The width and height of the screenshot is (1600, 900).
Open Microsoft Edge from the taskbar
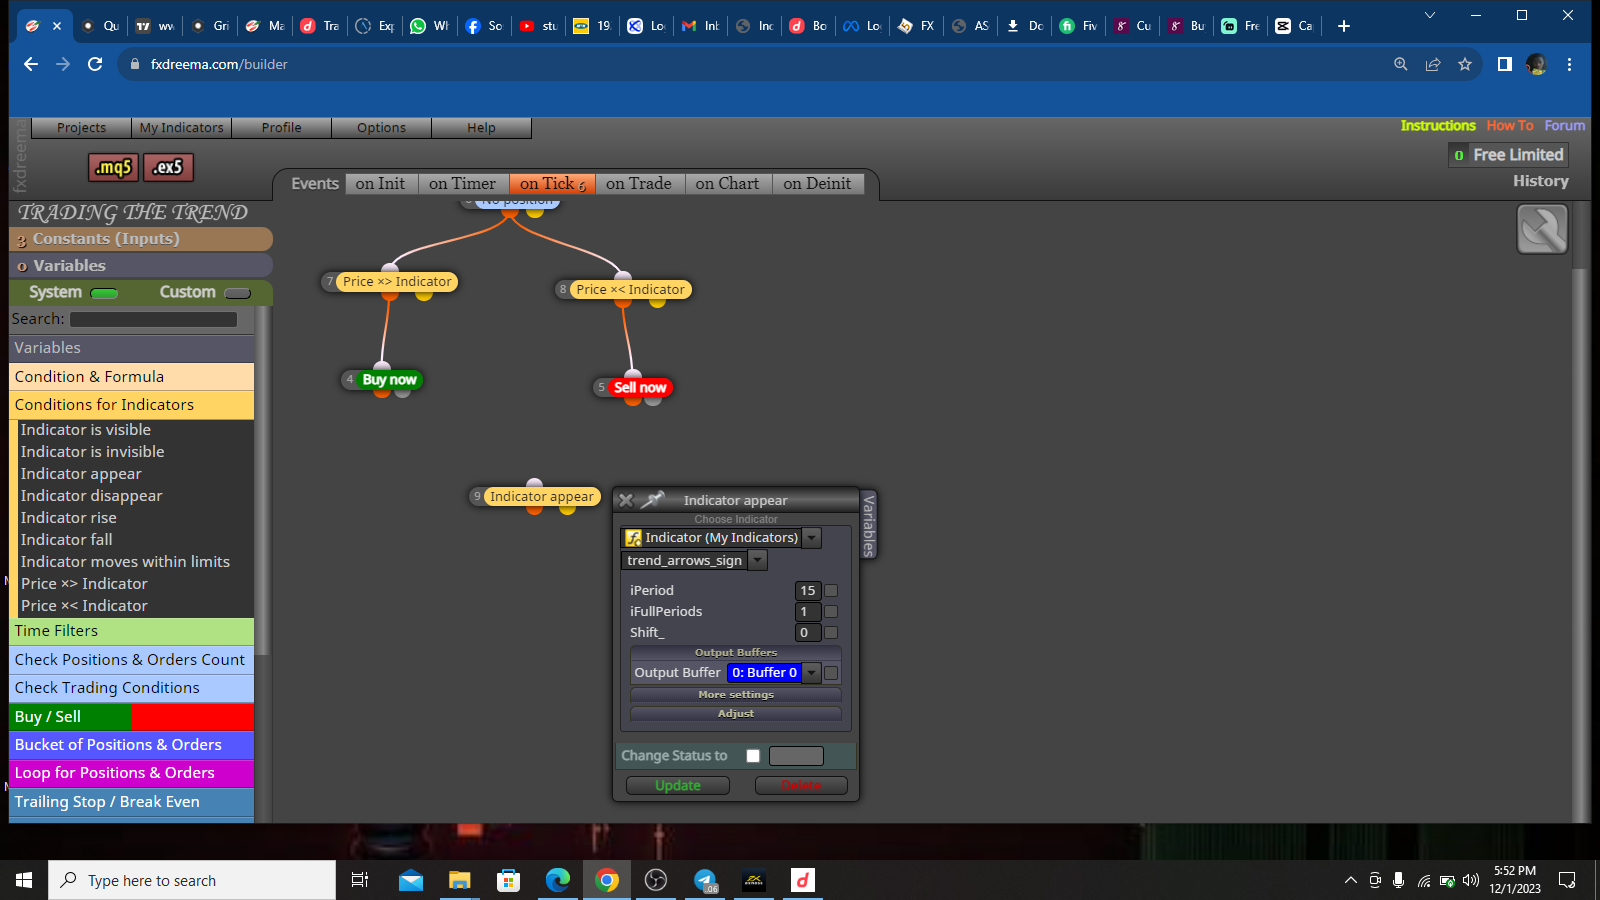point(557,880)
